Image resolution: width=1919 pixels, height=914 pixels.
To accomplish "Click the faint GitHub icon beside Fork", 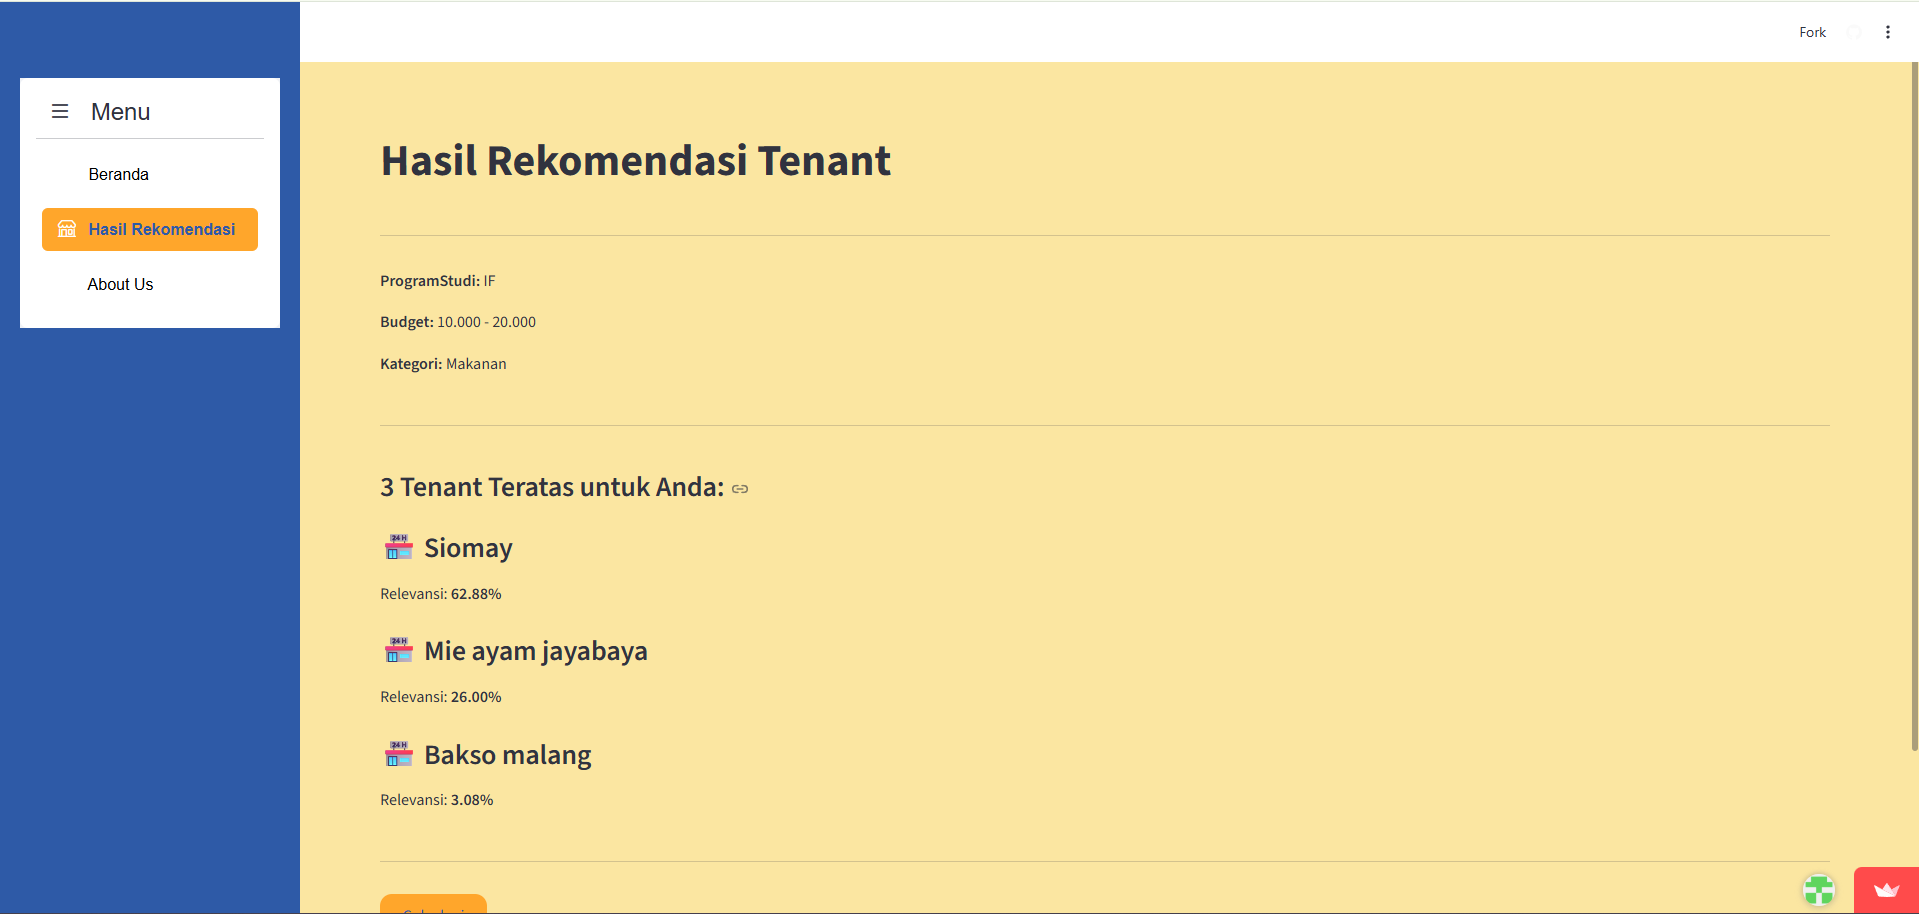I will coord(1853,32).
